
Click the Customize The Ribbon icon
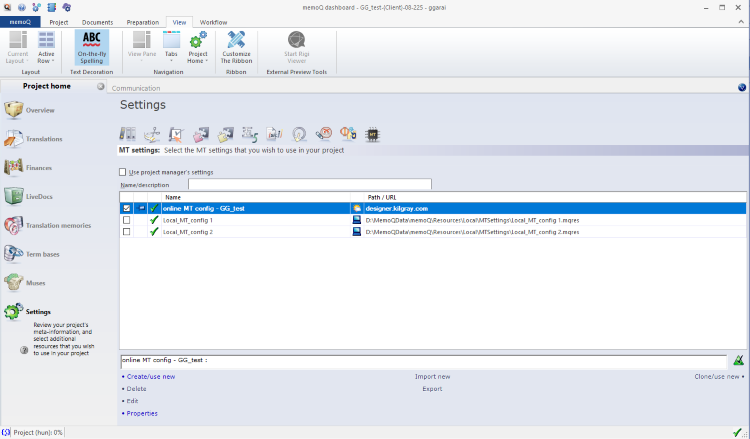pyautogui.click(x=235, y=46)
